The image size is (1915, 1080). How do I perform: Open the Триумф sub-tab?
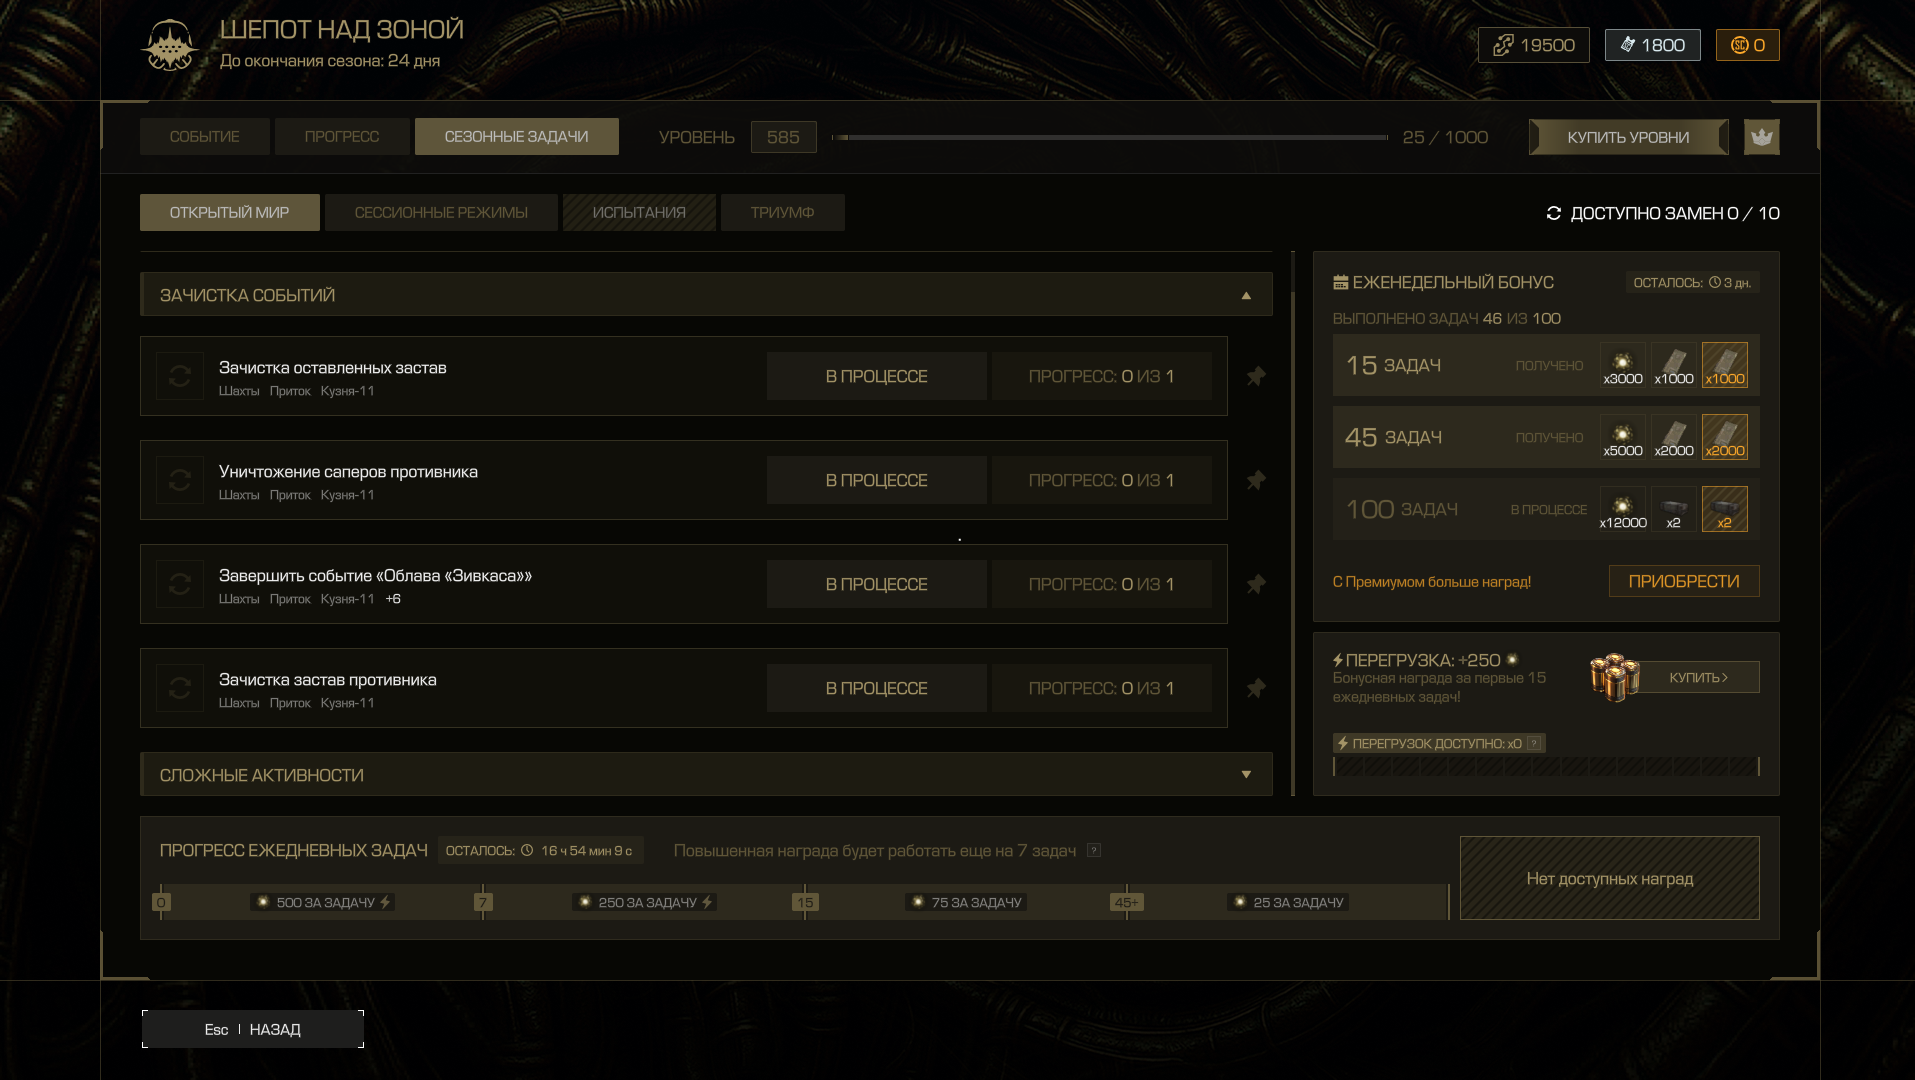[x=783, y=213]
